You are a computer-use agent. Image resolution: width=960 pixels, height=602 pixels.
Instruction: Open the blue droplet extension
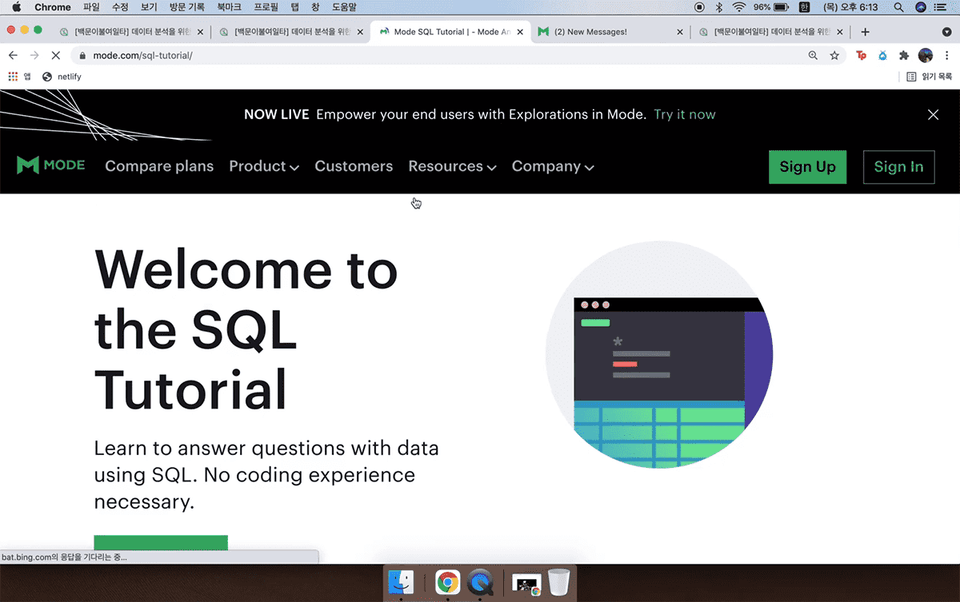pos(882,55)
